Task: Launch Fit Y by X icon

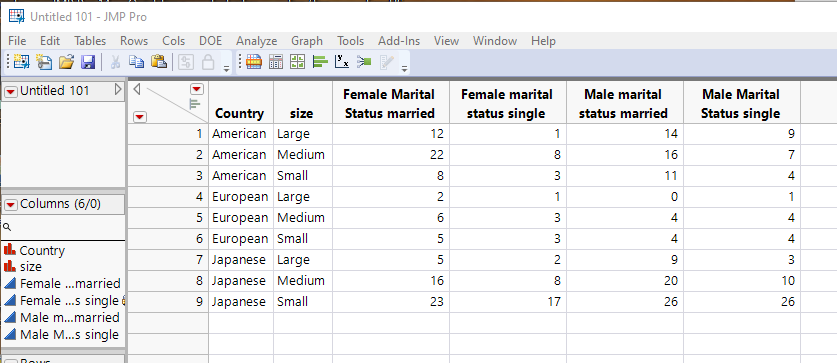Action: (x=342, y=62)
